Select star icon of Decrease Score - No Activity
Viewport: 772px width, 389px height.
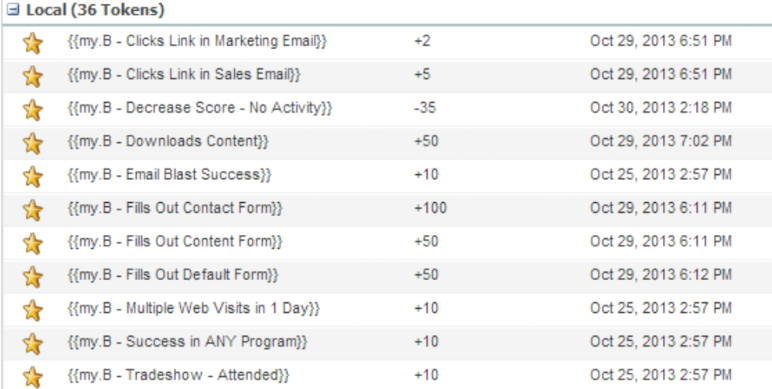click(x=32, y=110)
